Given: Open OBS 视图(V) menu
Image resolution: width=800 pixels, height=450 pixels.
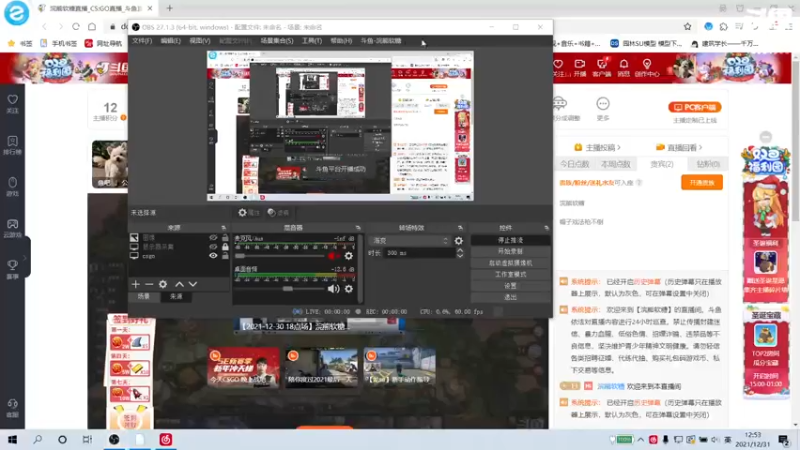Looking at the screenshot, I should tap(199, 41).
